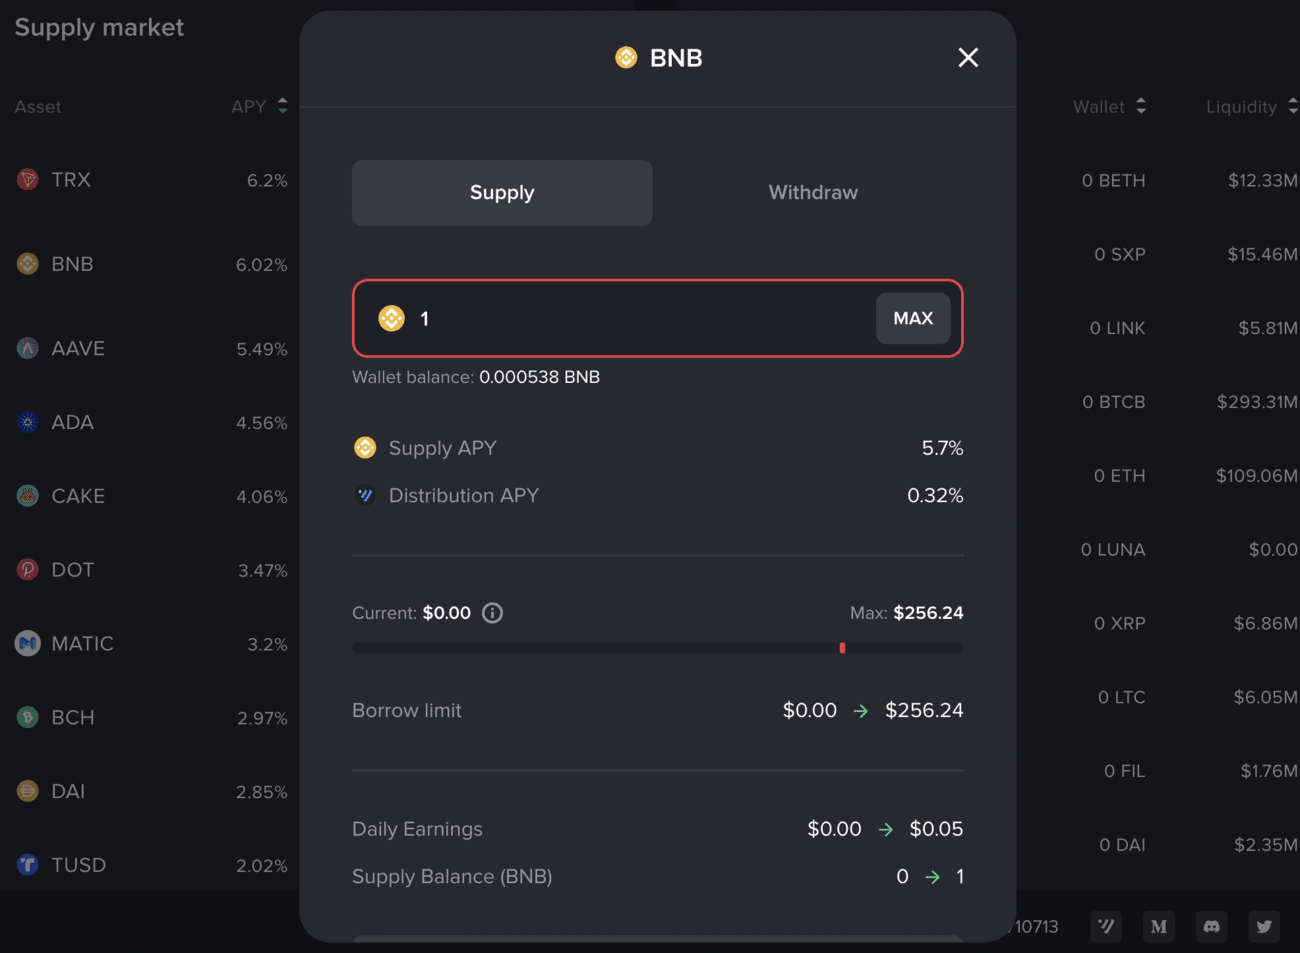Click the TRX token icon
Viewport: 1300px width, 953px height.
tap(28, 180)
